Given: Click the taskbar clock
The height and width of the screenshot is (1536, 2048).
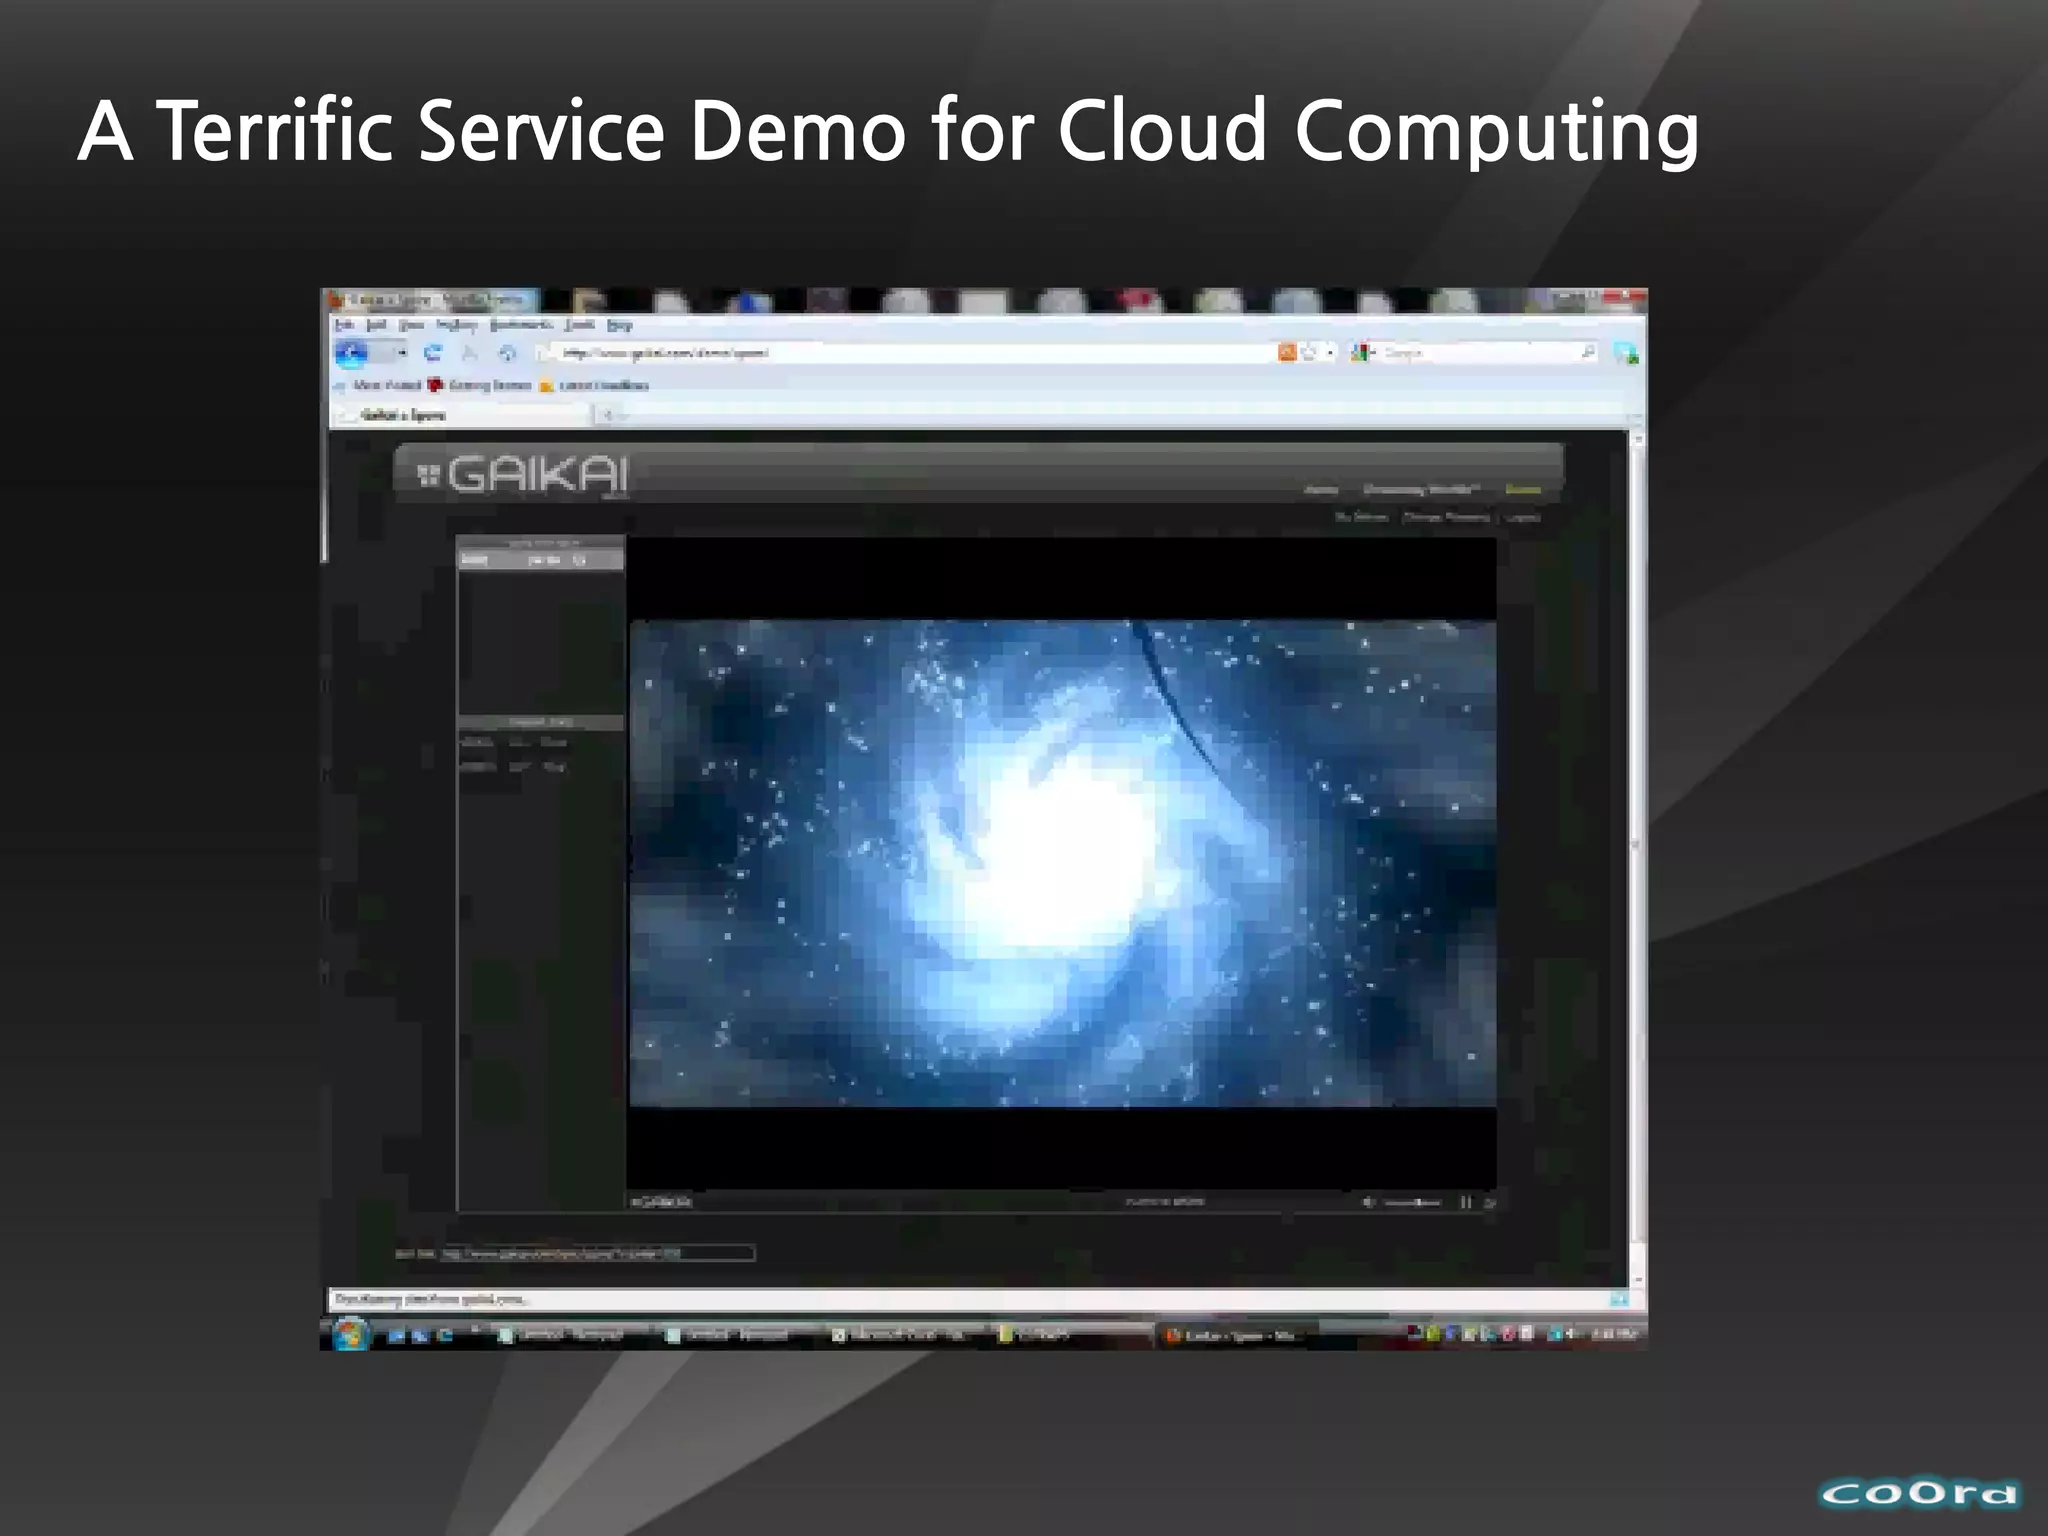Looking at the screenshot, I should point(1614,1334).
